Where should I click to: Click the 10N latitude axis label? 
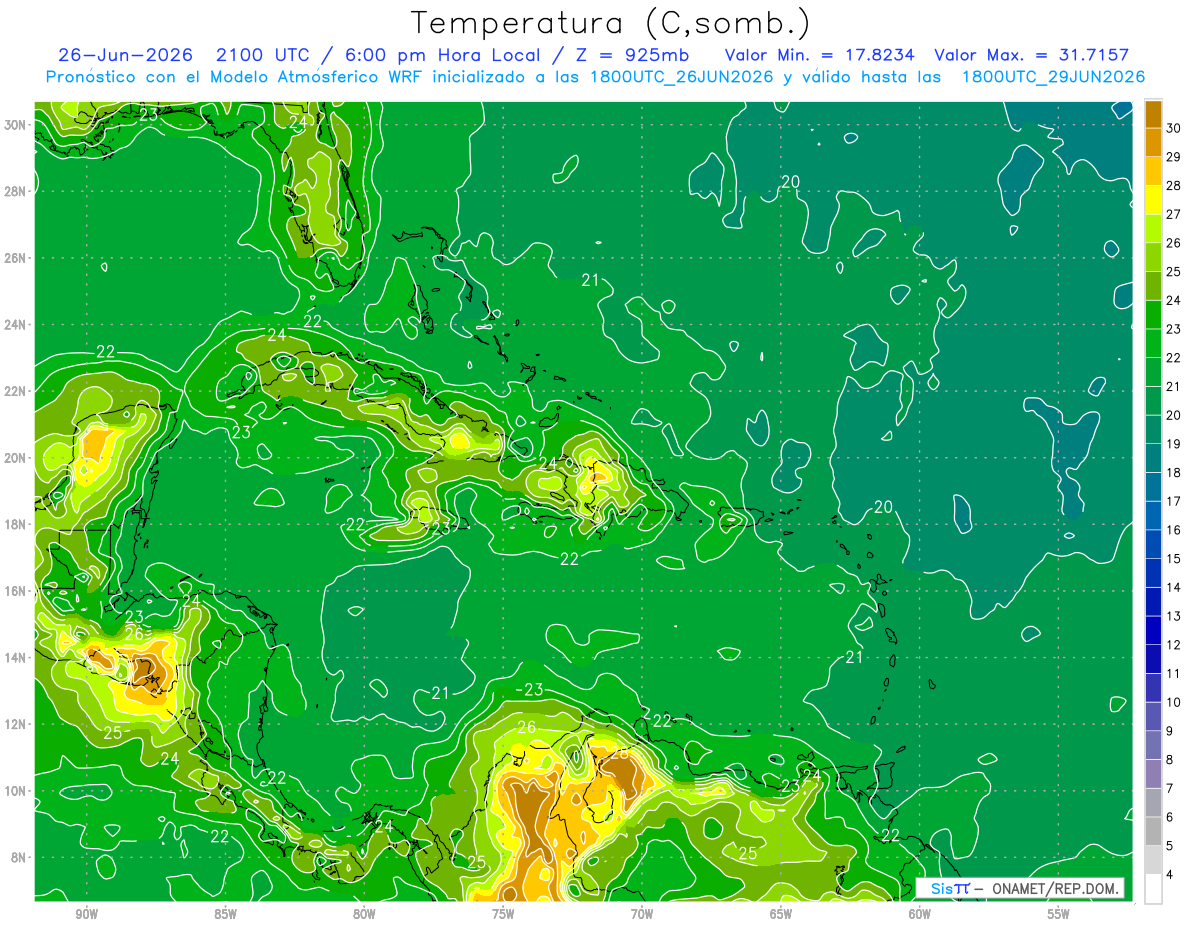[x=16, y=791]
